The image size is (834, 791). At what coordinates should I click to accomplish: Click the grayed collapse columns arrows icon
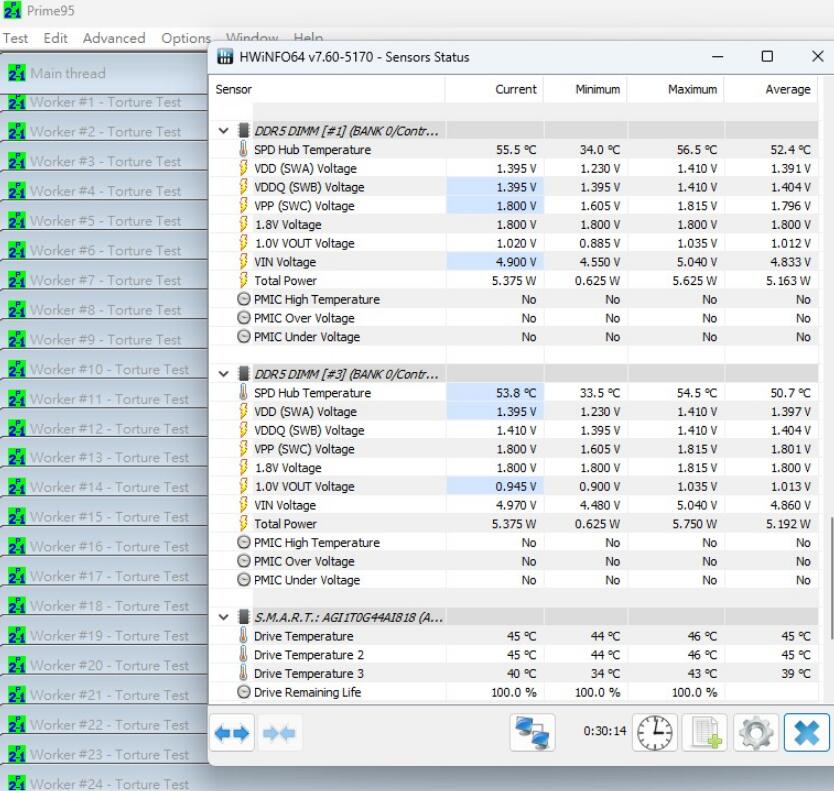pyautogui.click(x=279, y=733)
